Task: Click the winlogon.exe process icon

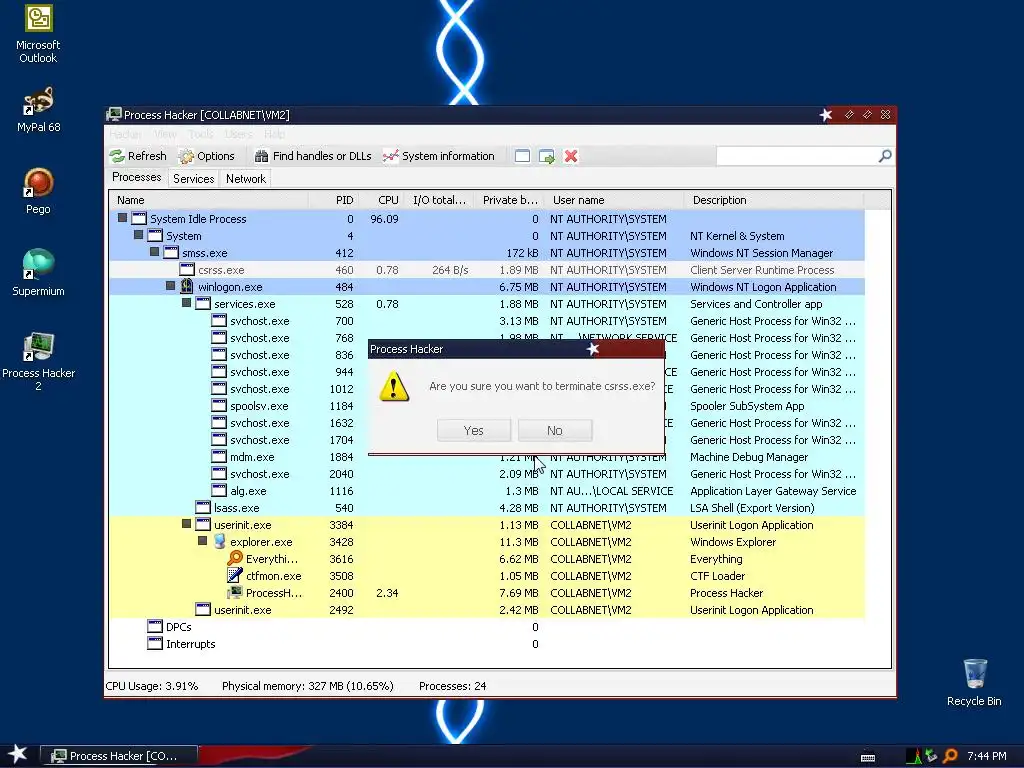Action: point(187,287)
